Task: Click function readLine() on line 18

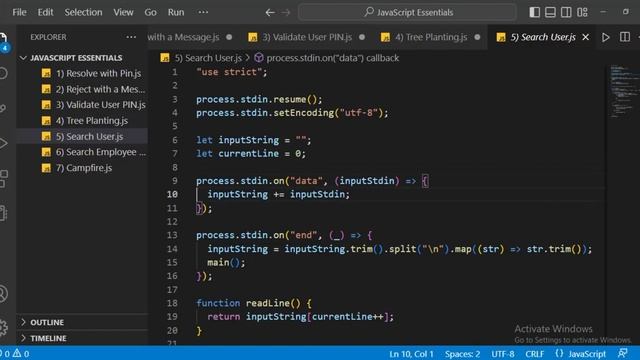Action: pyautogui.click(x=253, y=303)
